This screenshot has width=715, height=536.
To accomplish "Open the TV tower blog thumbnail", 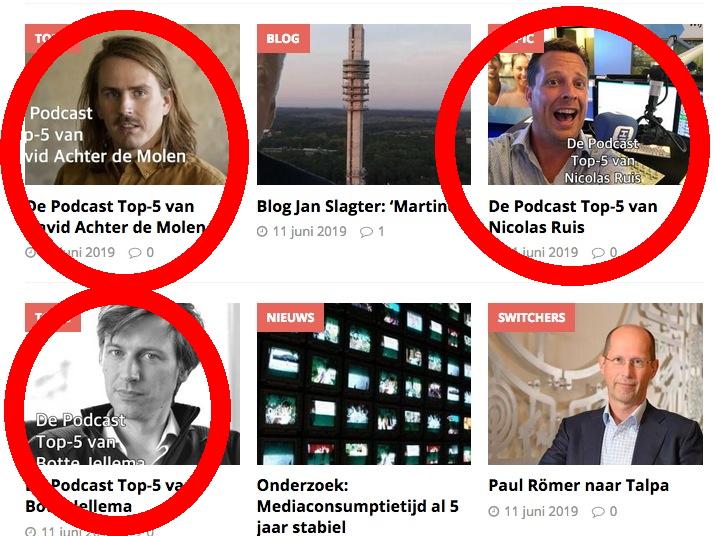I will coord(364,104).
